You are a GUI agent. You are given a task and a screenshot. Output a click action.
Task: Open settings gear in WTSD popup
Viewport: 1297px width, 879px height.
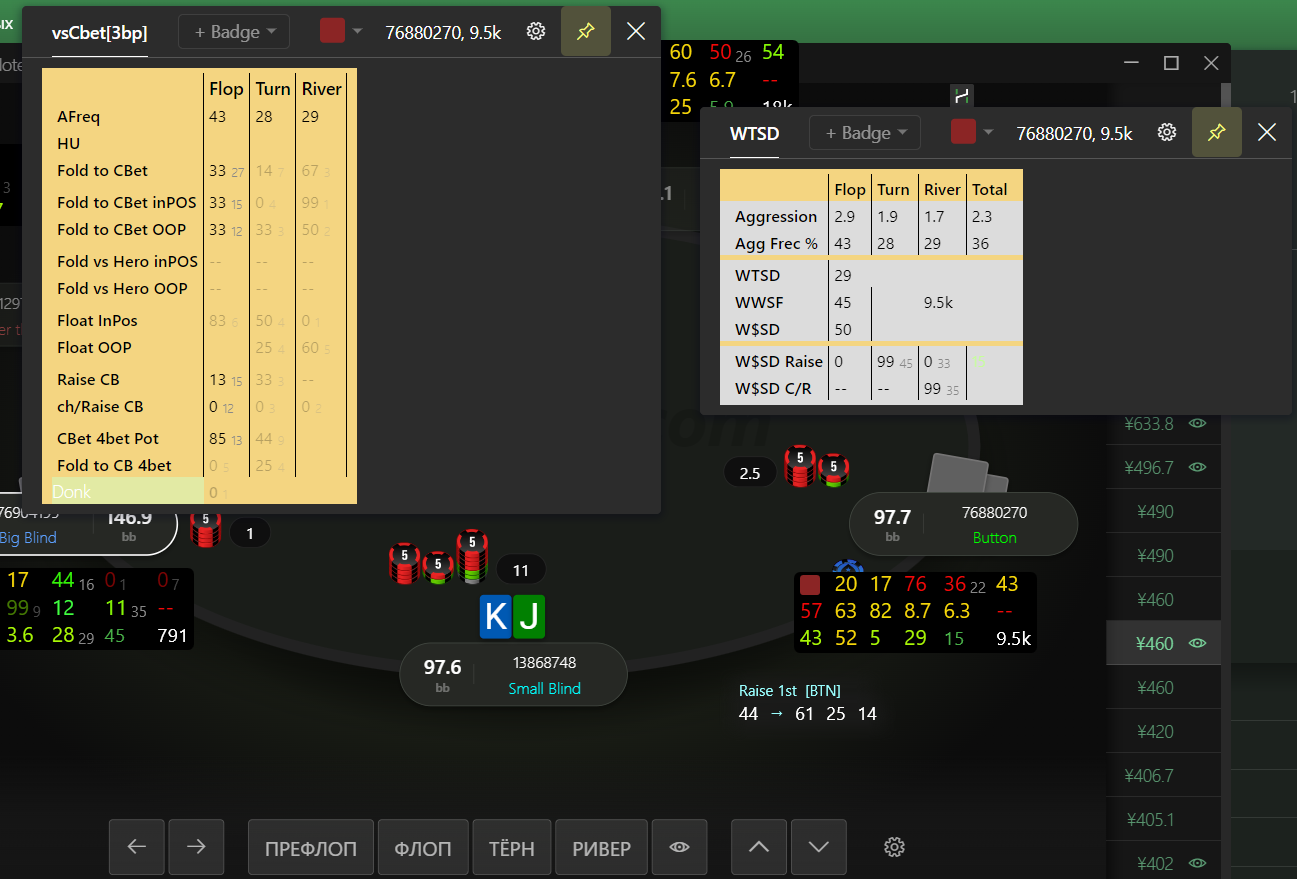(x=1167, y=132)
